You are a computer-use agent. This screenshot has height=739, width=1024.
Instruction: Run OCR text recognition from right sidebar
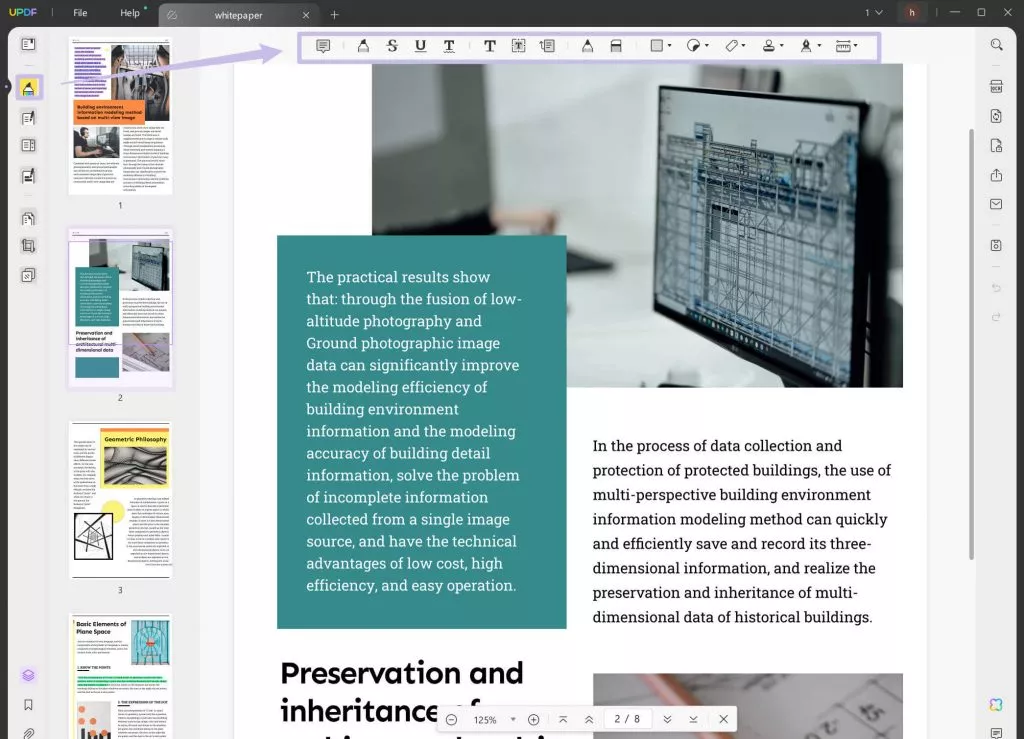click(x=996, y=87)
